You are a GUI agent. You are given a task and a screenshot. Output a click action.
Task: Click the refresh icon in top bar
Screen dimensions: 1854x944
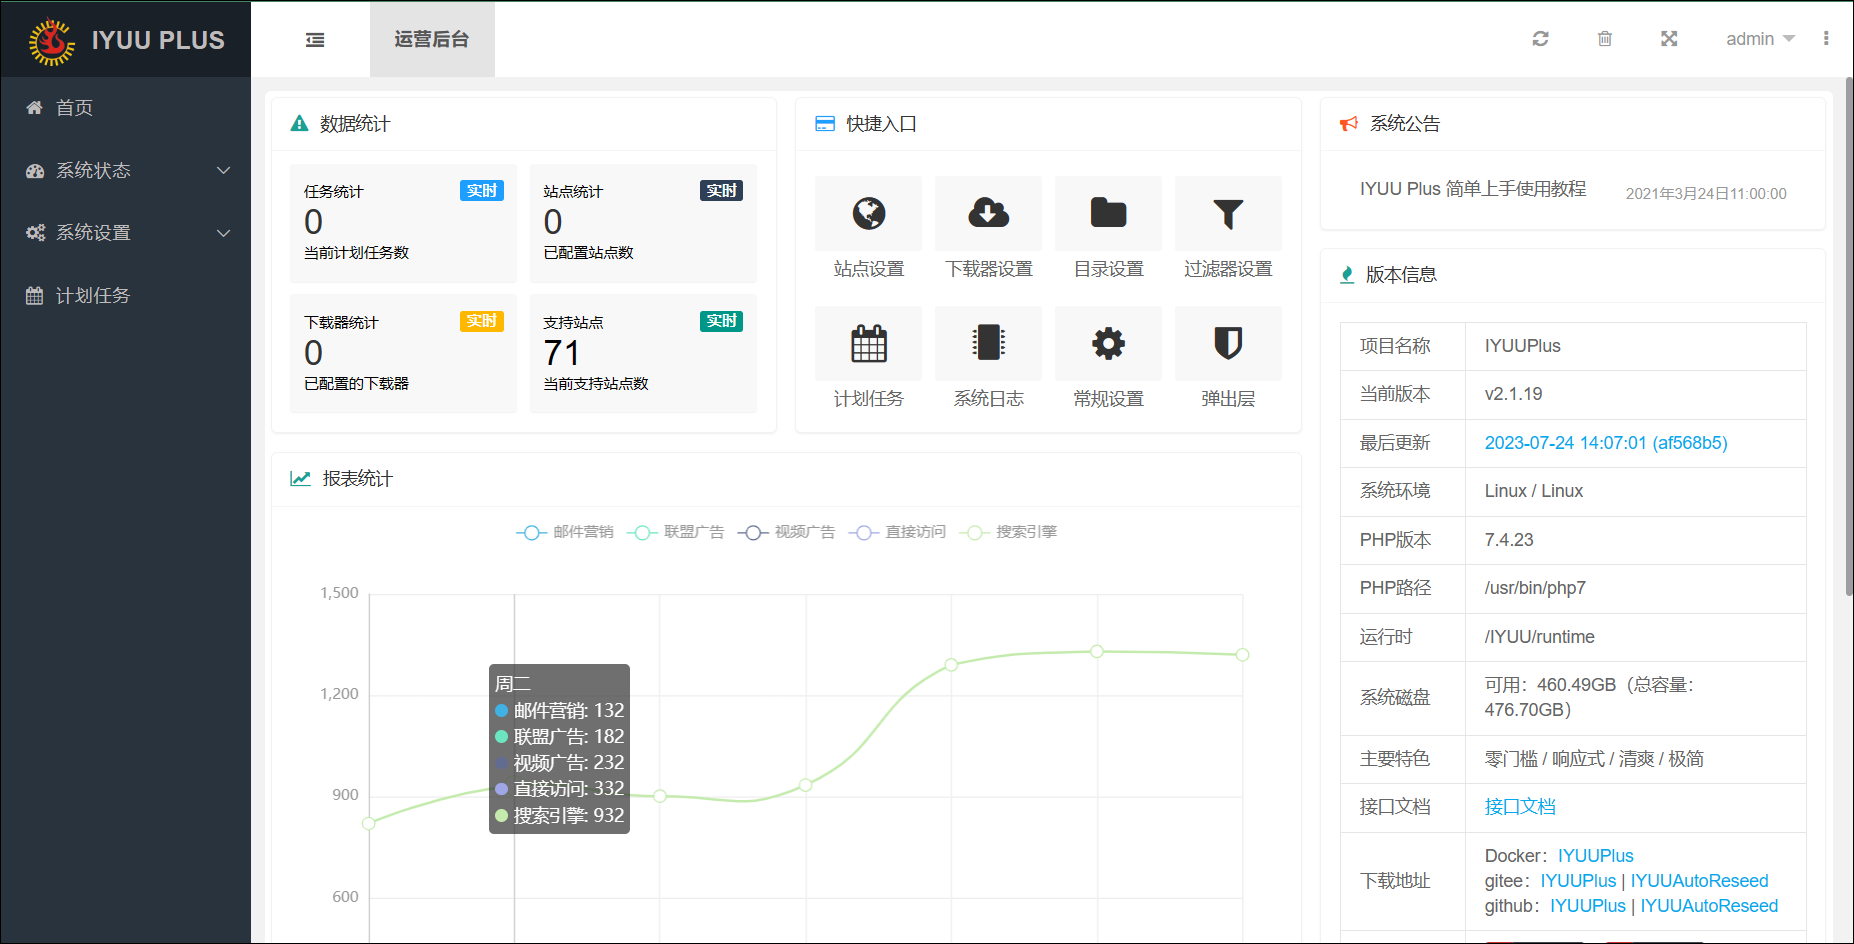coord(1540,39)
